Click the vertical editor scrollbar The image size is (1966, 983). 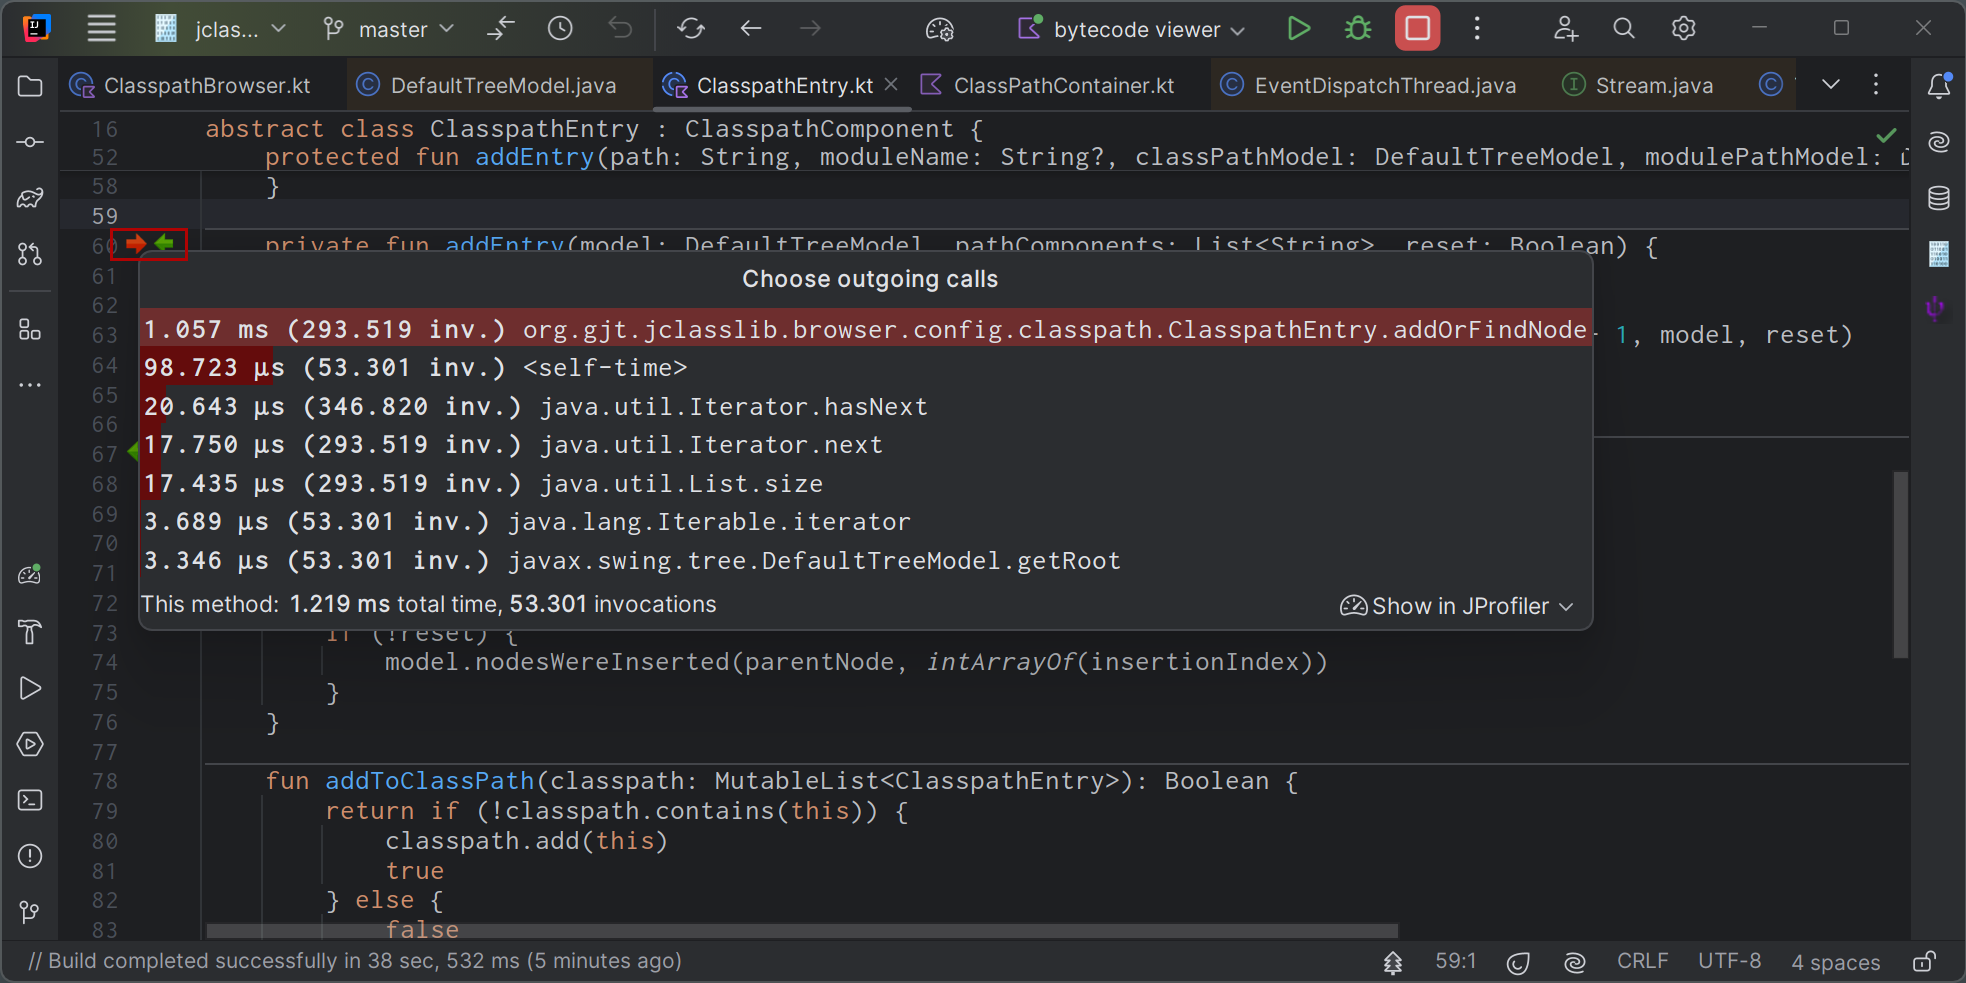(x=1900, y=564)
